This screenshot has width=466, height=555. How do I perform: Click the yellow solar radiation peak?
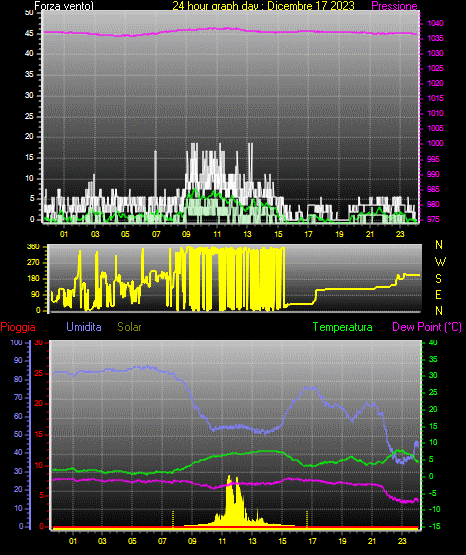(230, 478)
